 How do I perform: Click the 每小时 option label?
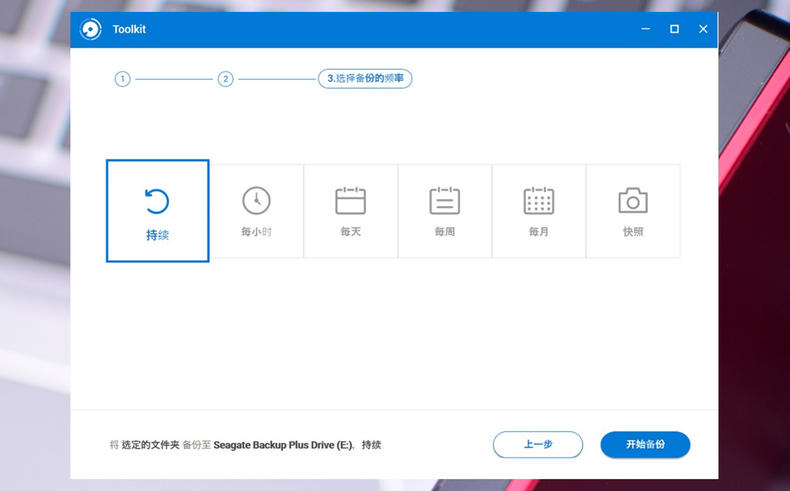click(256, 232)
